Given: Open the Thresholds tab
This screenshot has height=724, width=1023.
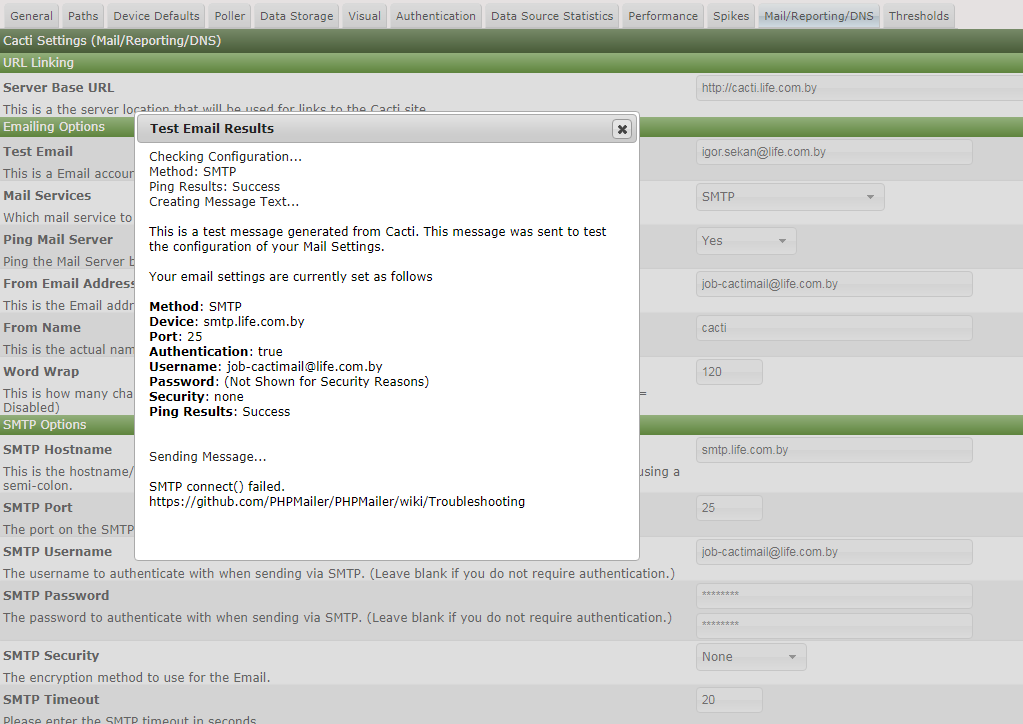Looking at the screenshot, I should point(919,16).
